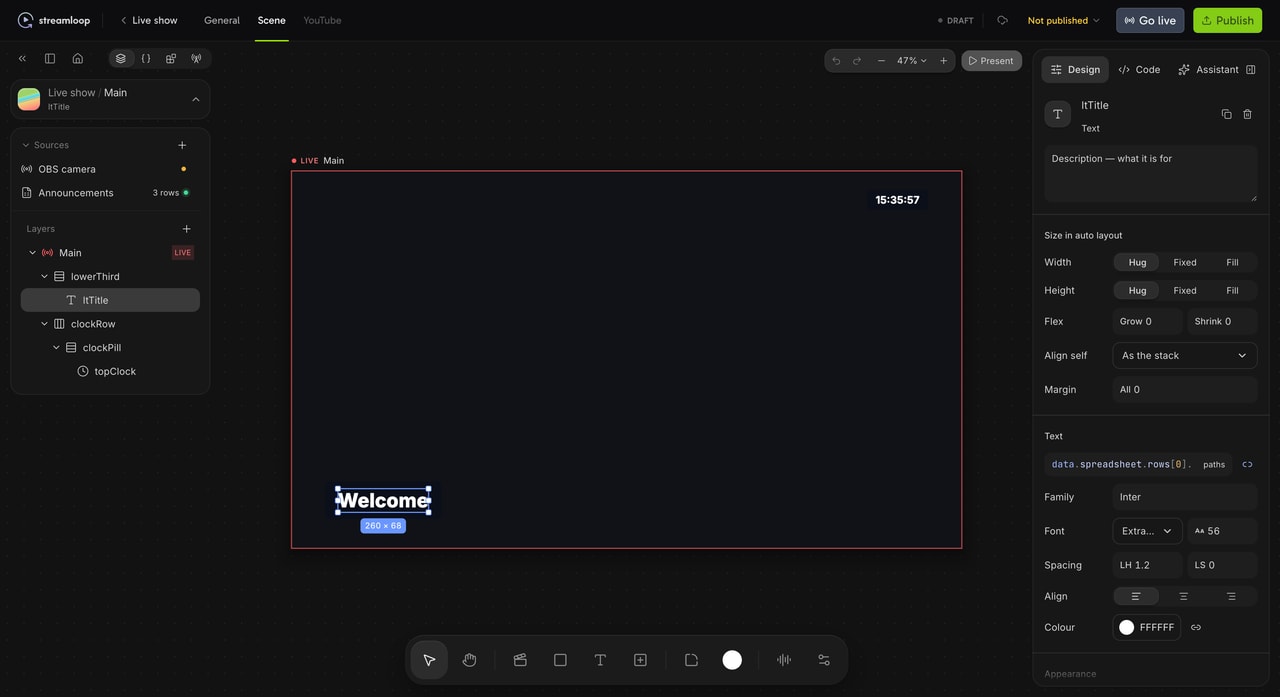
Task: Undo the last canvas action
Action: 837,61
